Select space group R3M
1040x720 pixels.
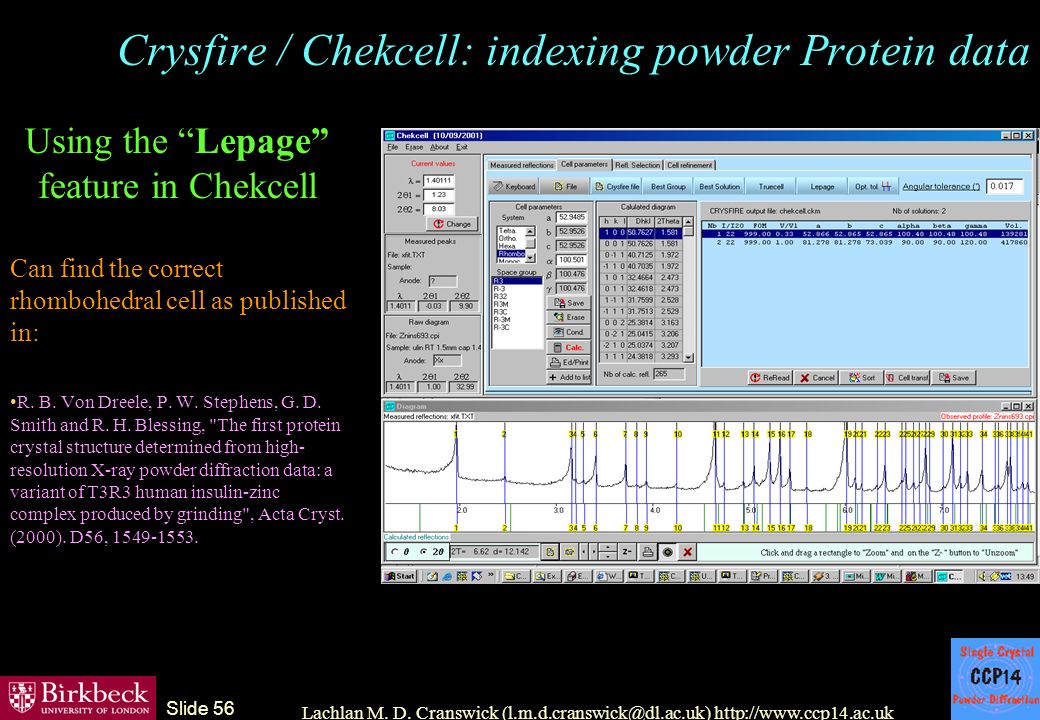click(517, 304)
